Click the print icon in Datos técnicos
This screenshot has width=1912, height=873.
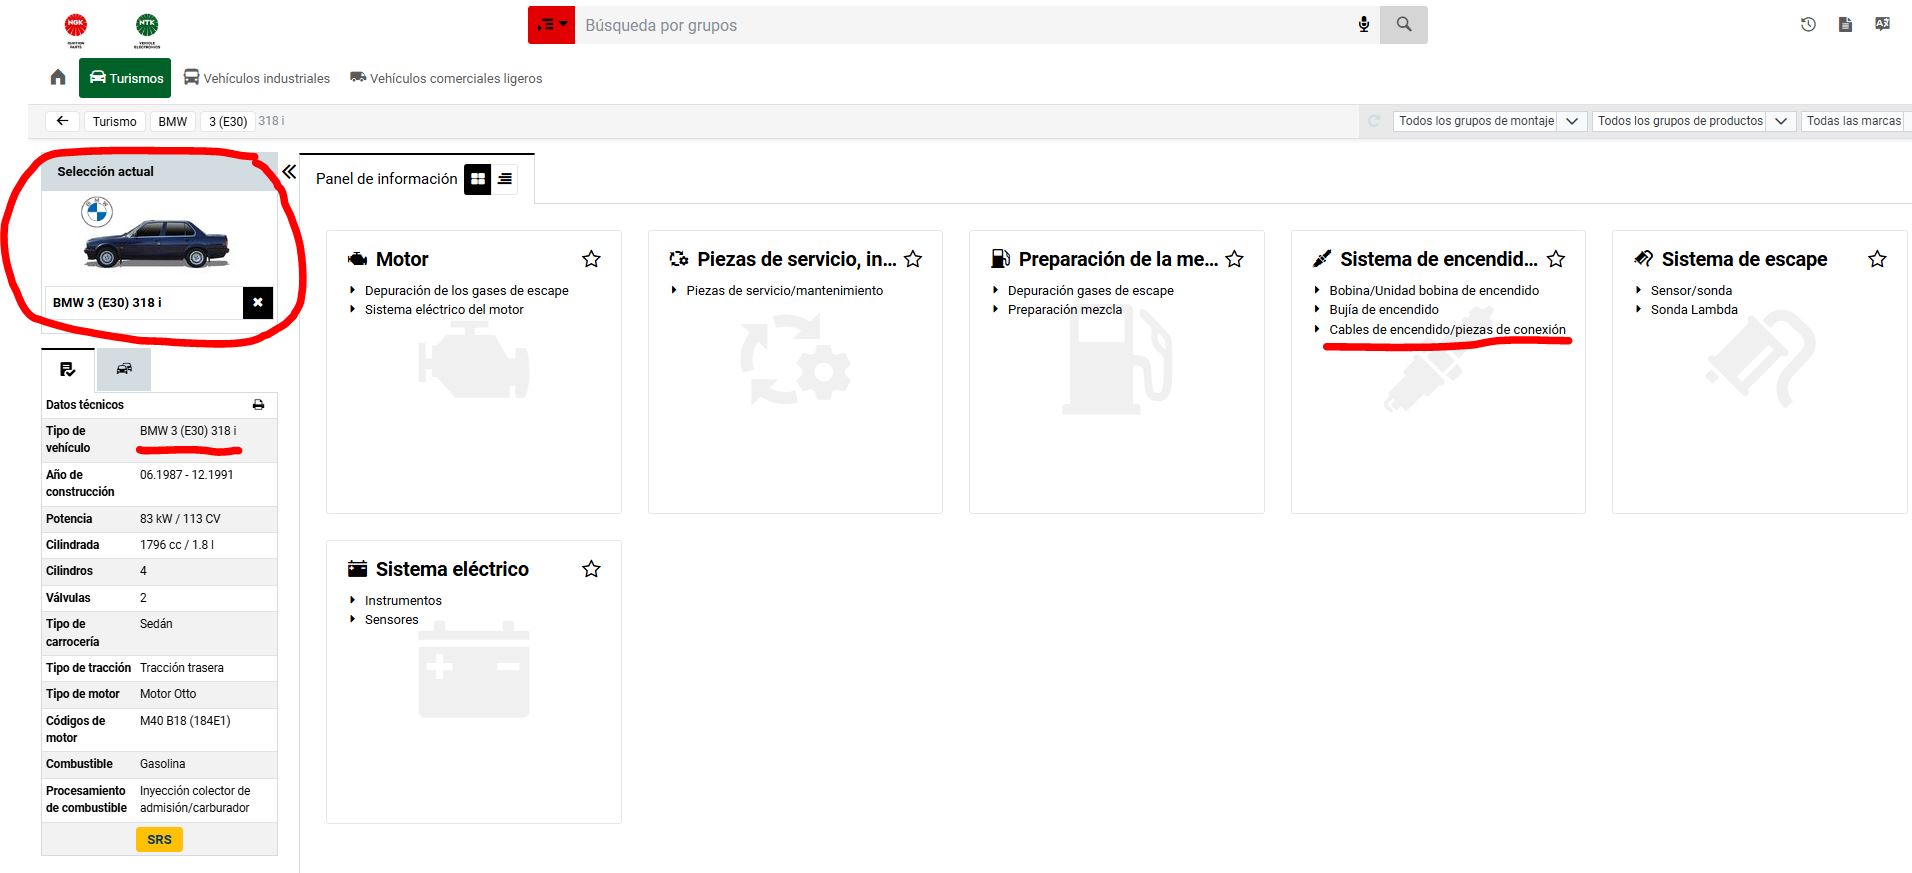258,405
